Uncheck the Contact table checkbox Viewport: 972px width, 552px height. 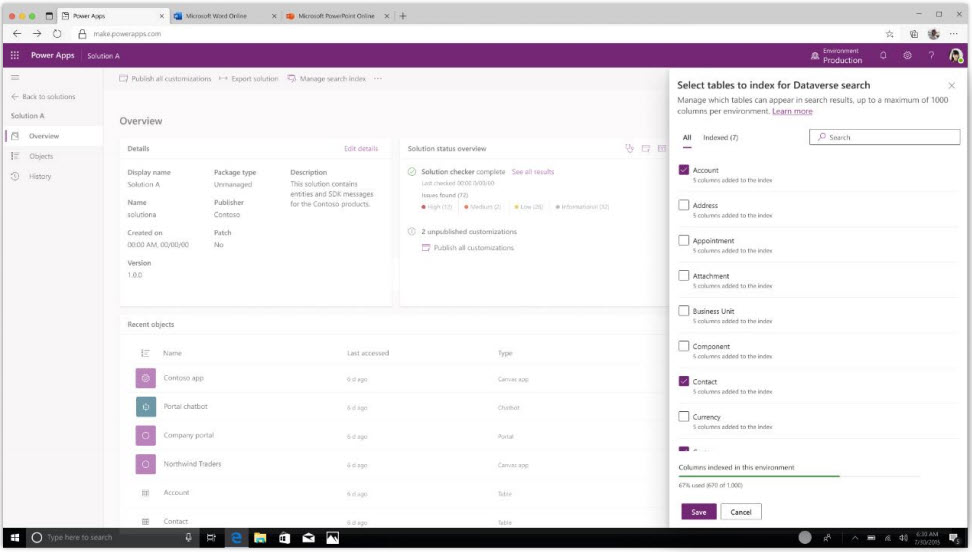(684, 381)
